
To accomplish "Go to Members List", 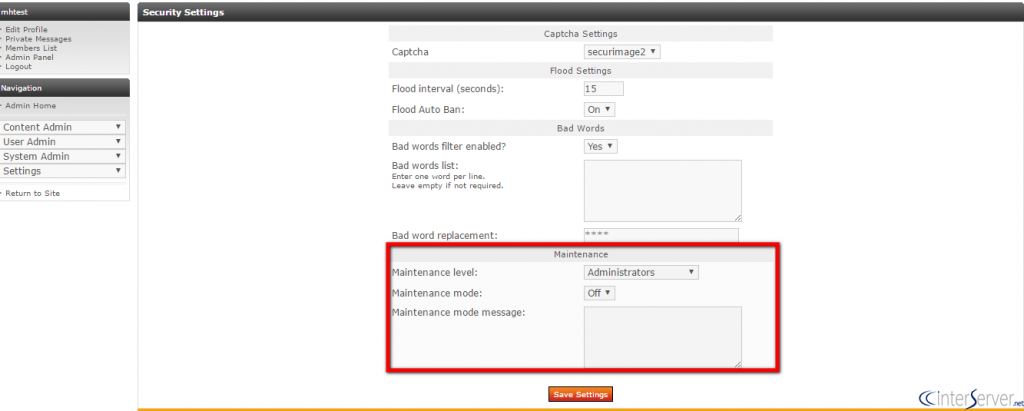I will click(31, 48).
